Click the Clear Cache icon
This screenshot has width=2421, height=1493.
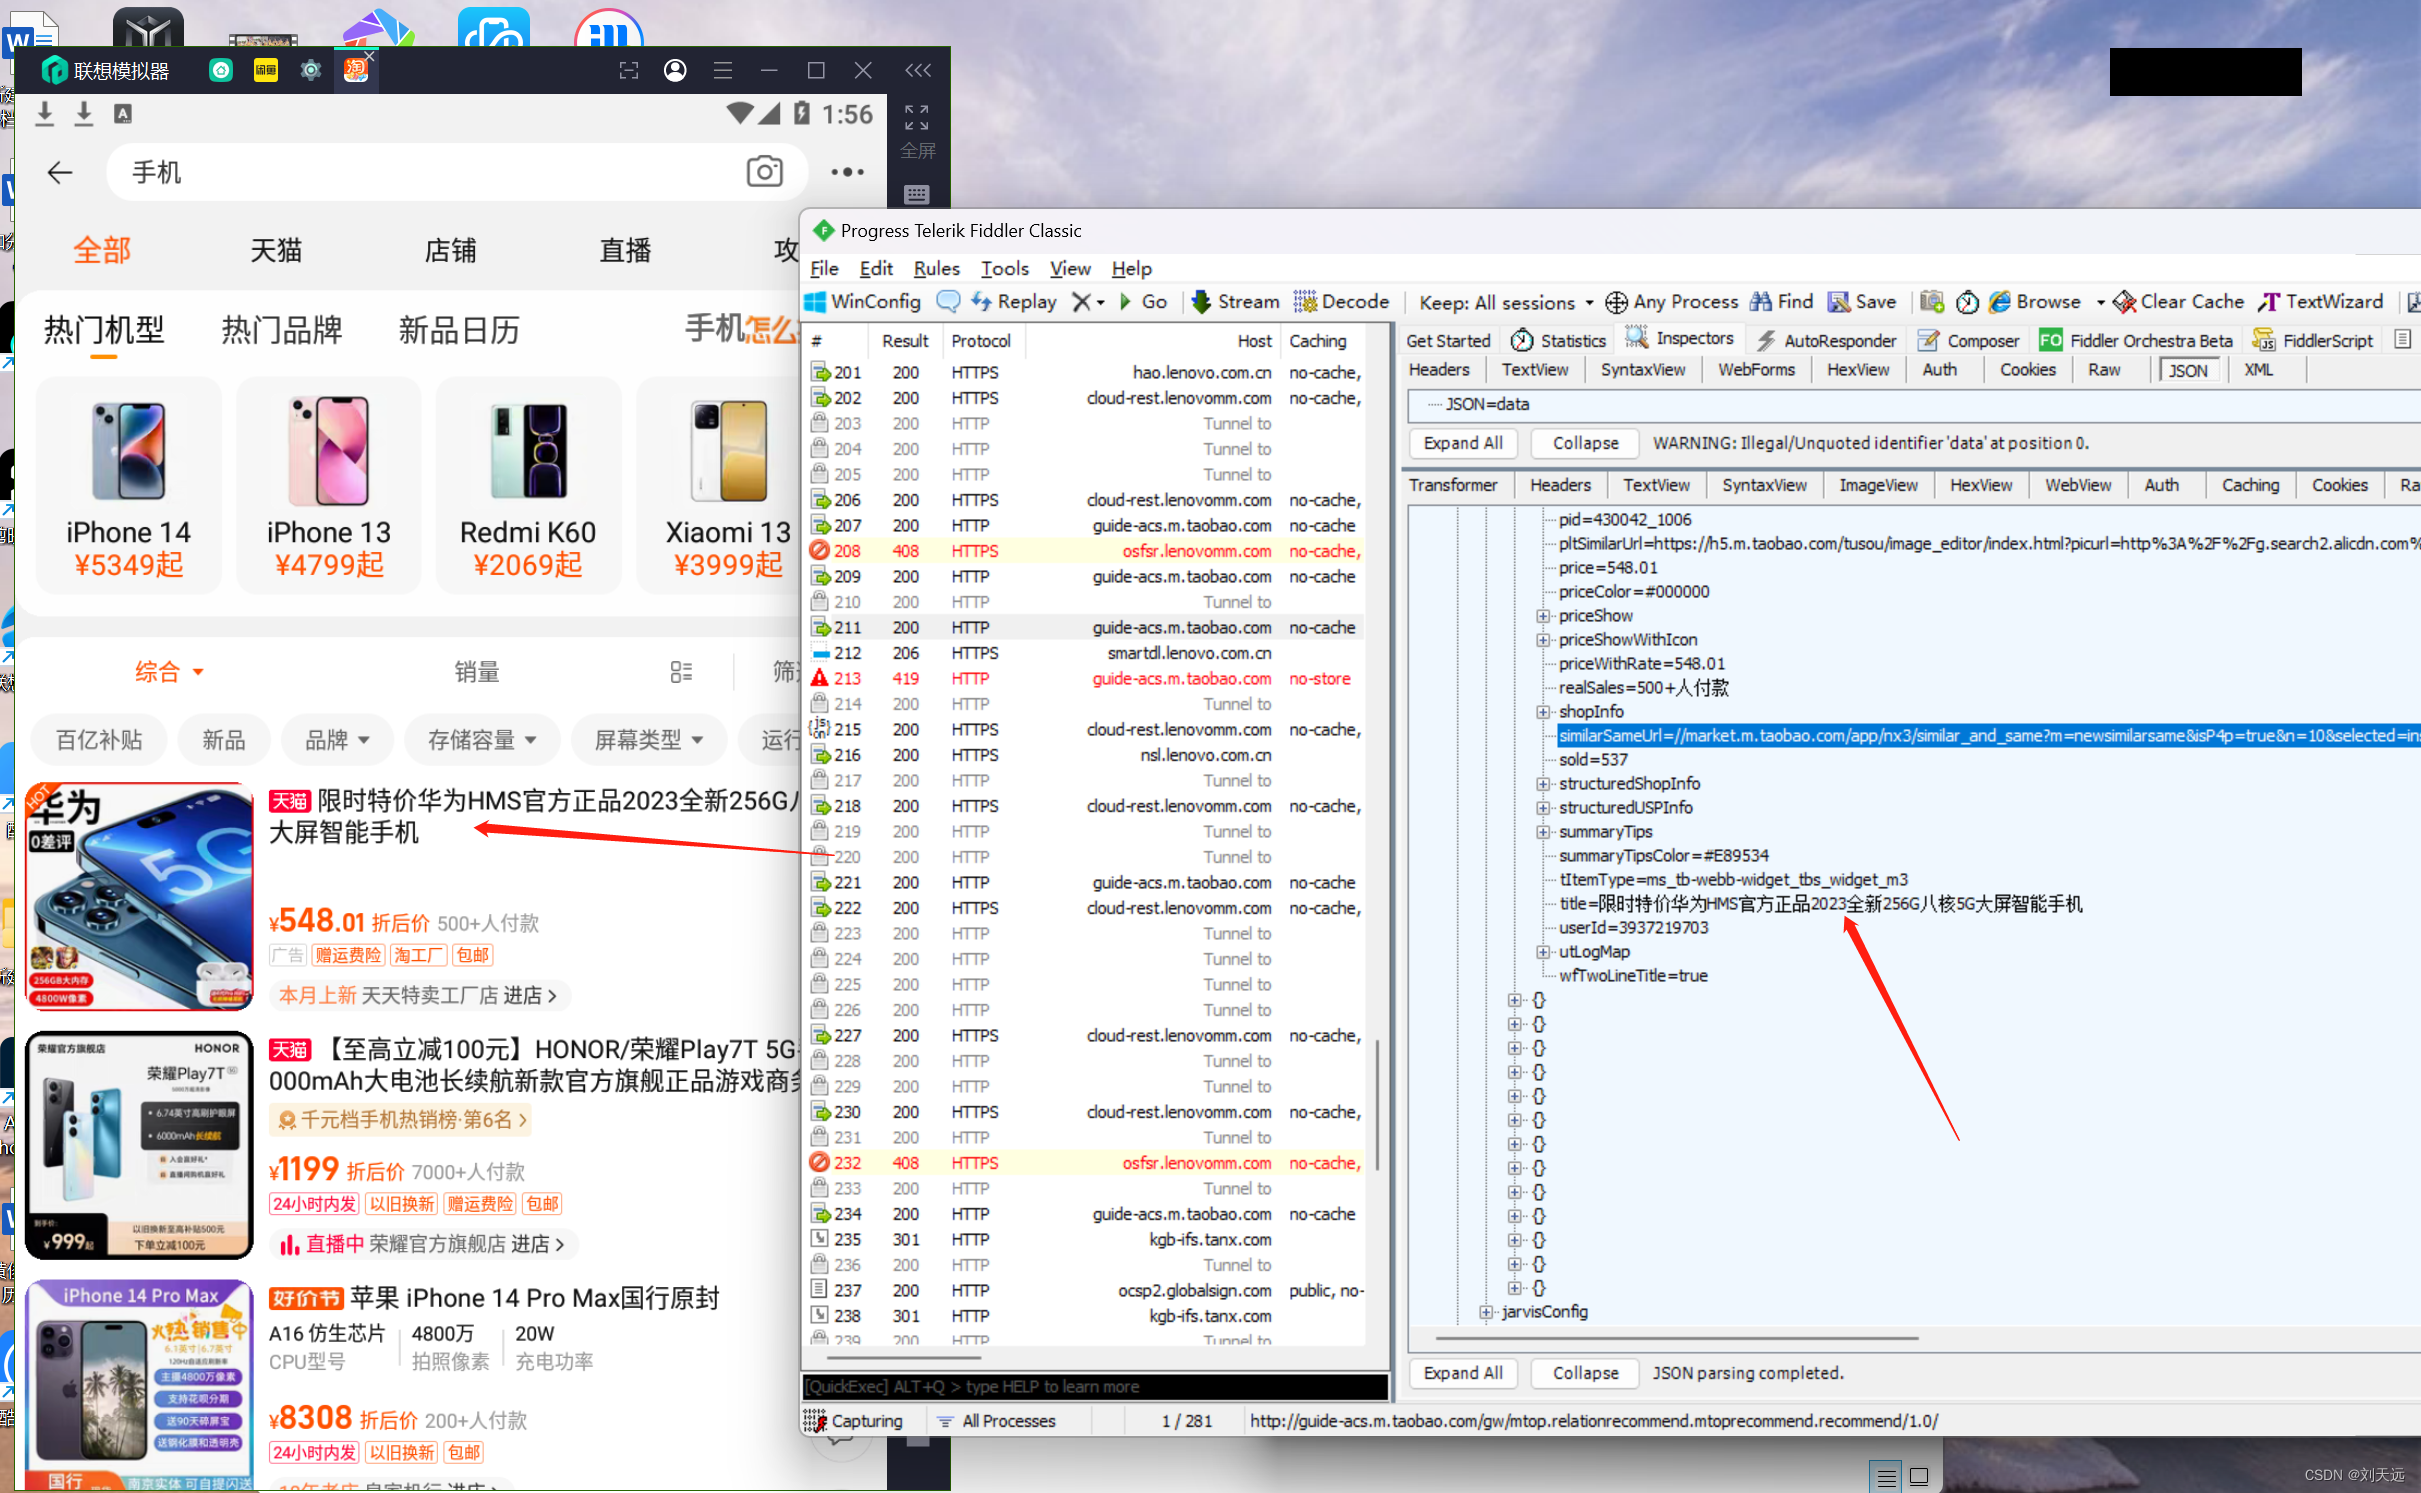[x=2124, y=302]
